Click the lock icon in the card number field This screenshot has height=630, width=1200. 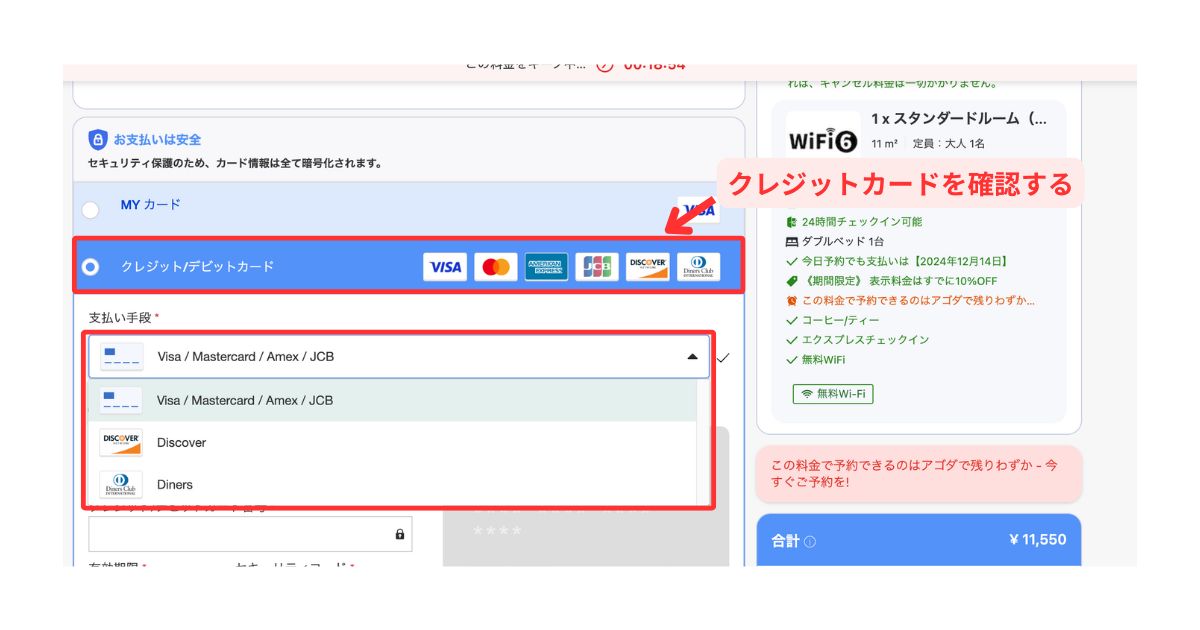(x=400, y=534)
